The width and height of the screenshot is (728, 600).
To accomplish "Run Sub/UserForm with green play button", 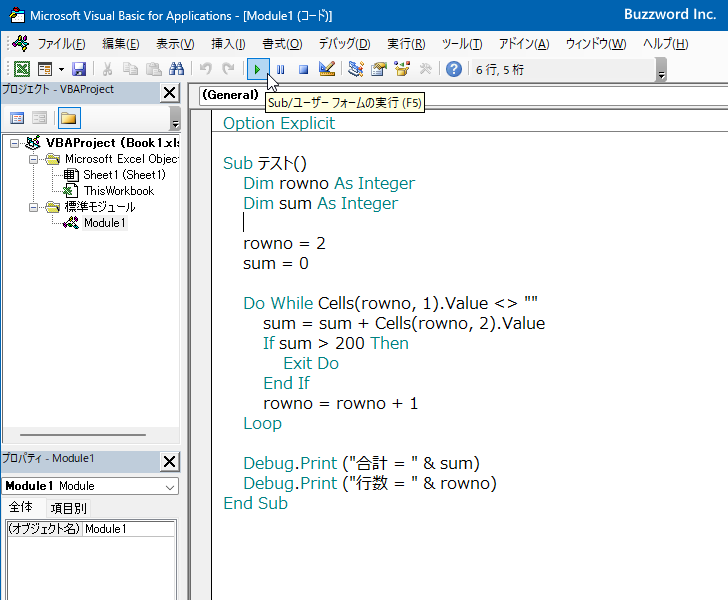I will pos(258,69).
